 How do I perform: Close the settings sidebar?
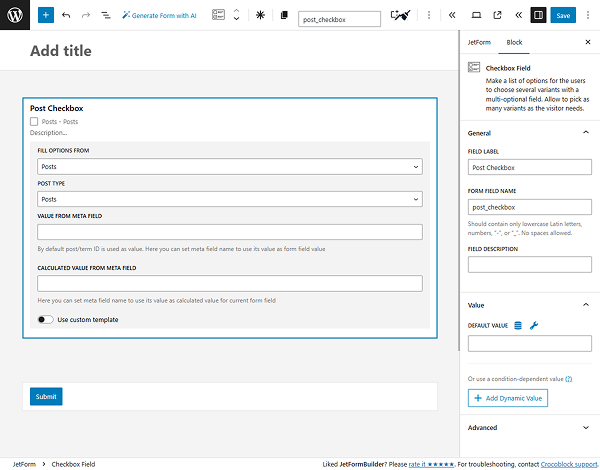tap(588, 42)
